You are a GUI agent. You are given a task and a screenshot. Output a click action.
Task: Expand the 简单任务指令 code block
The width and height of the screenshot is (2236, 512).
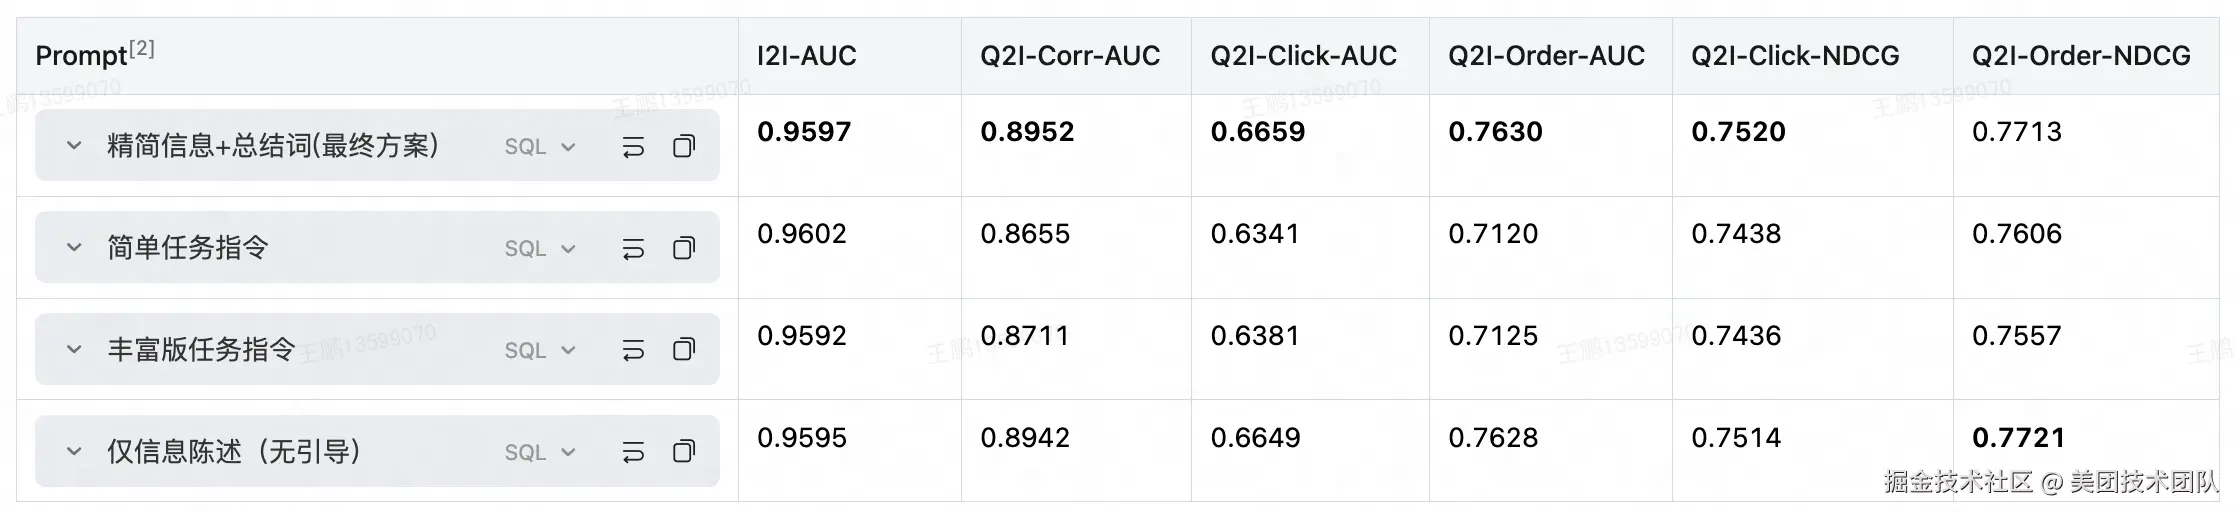coord(74,247)
